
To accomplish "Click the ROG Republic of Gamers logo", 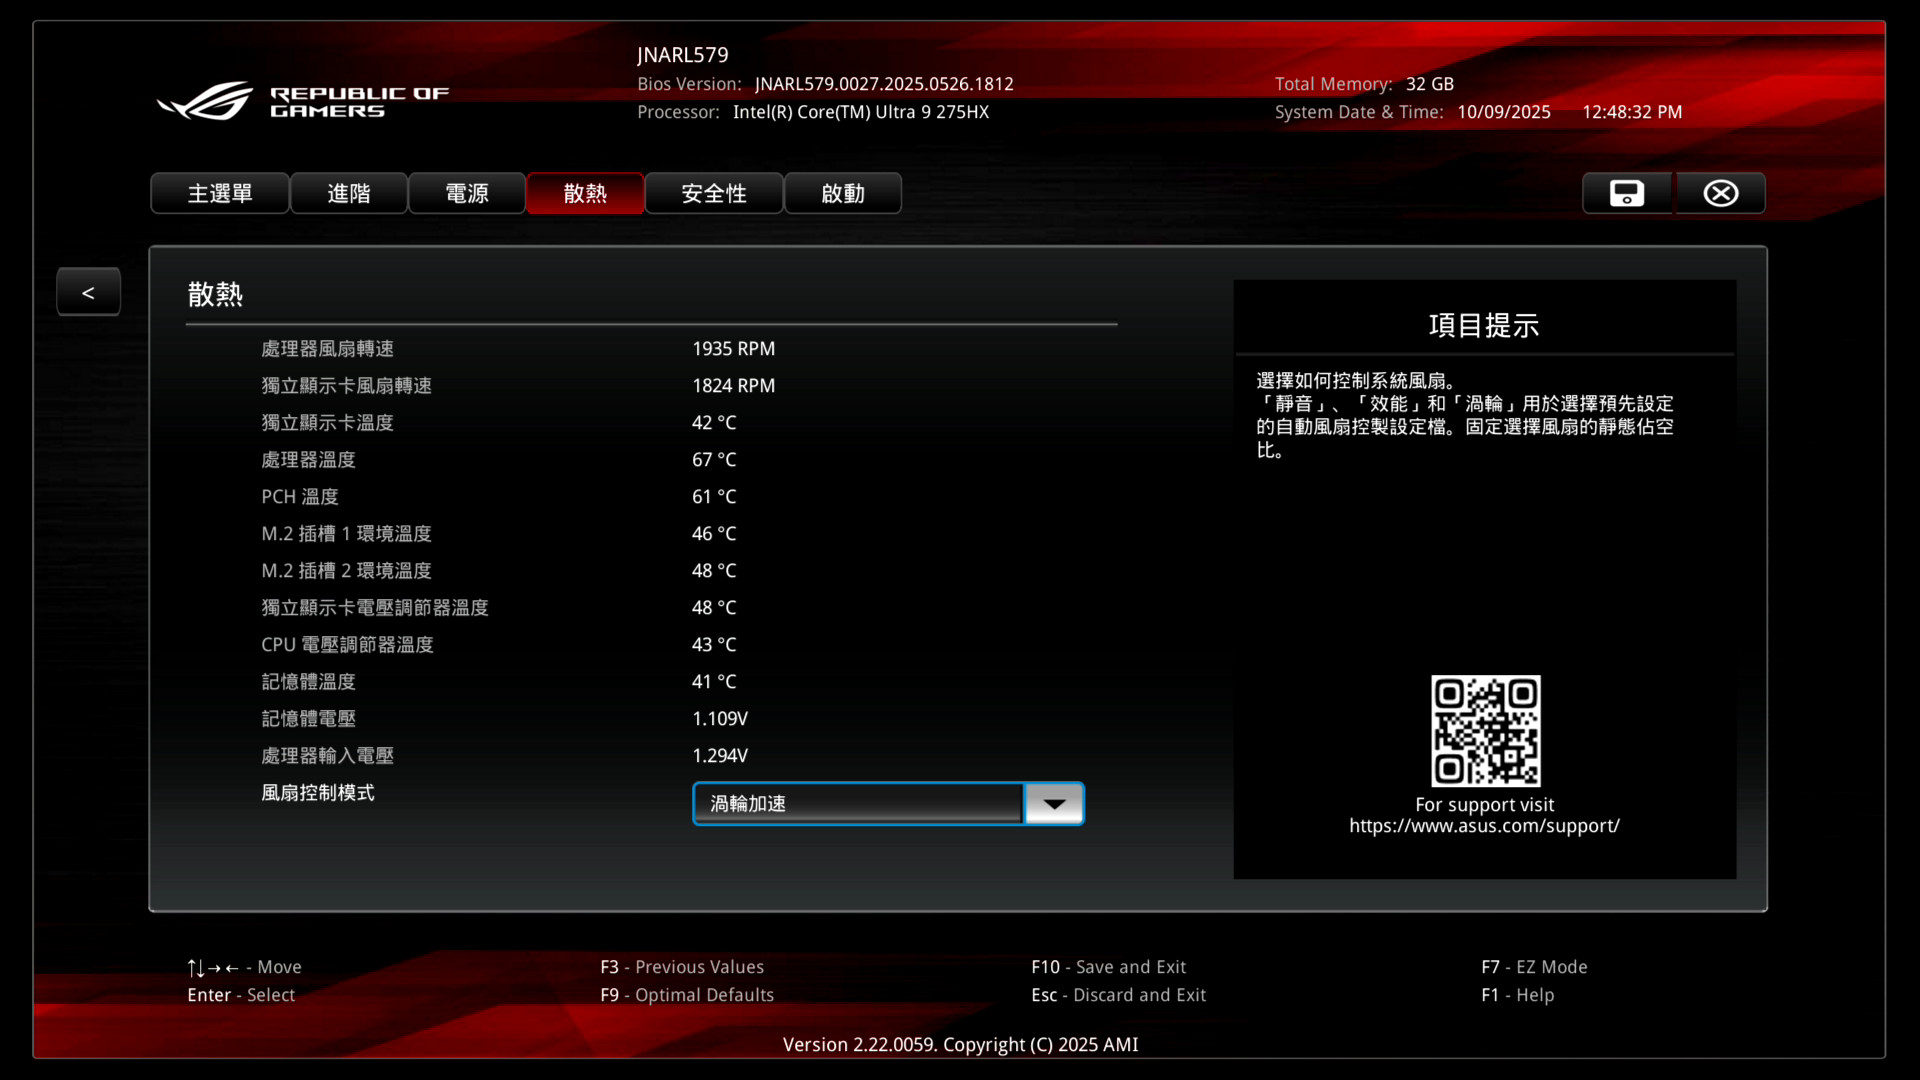I will [304, 101].
